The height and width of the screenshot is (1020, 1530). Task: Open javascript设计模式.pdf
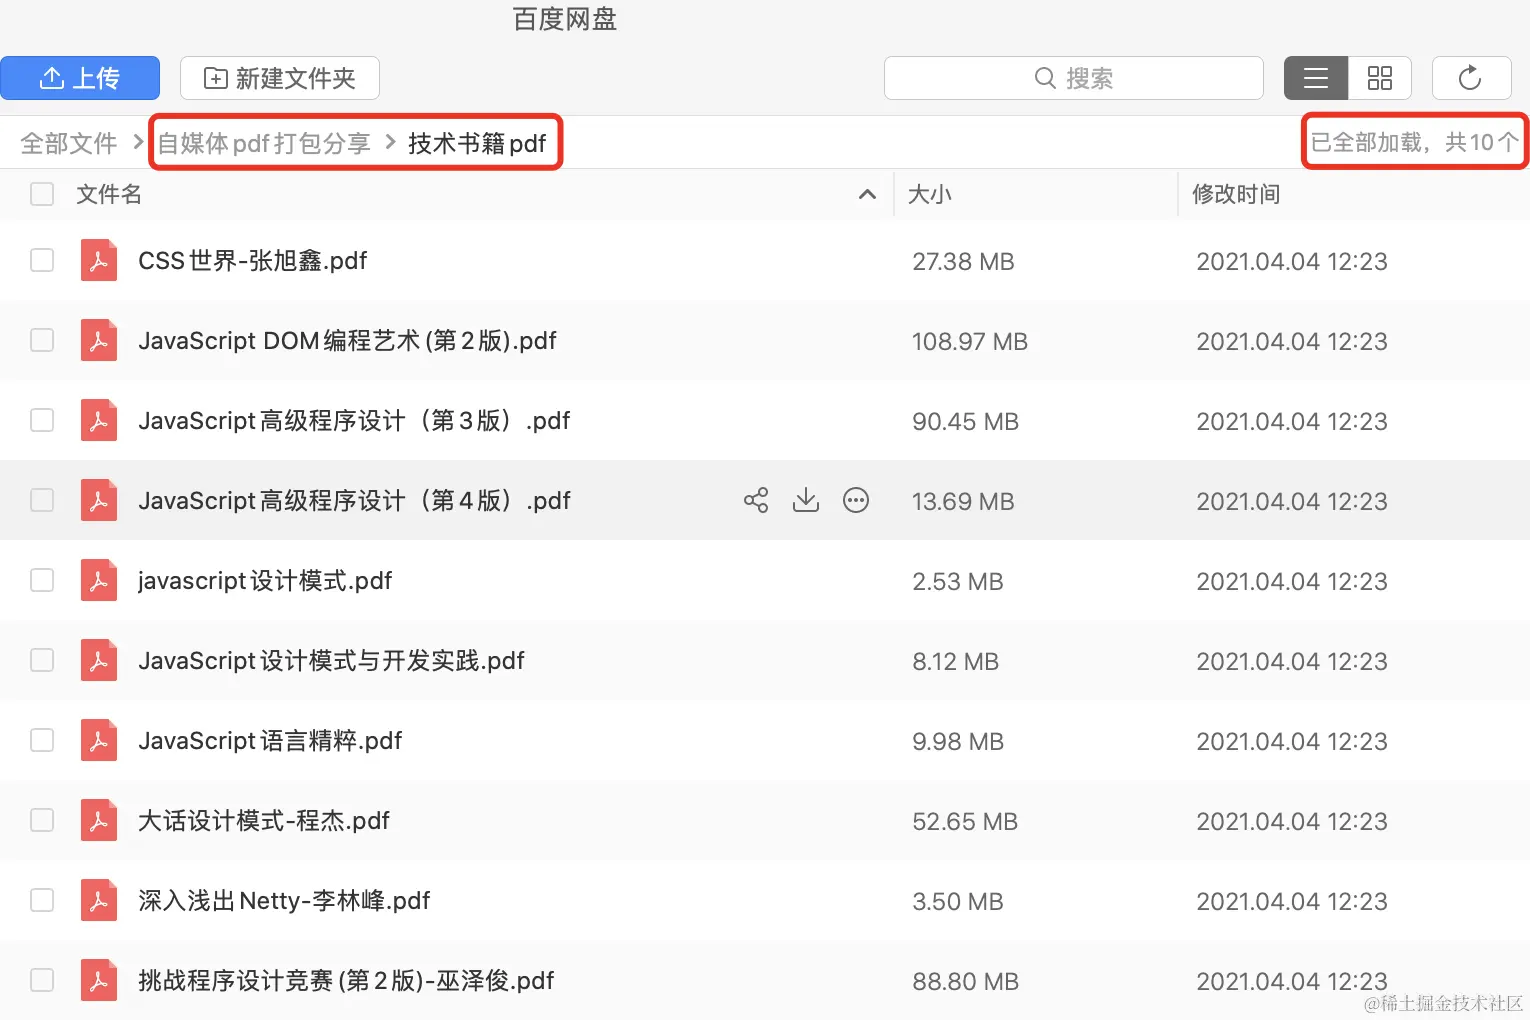(265, 581)
